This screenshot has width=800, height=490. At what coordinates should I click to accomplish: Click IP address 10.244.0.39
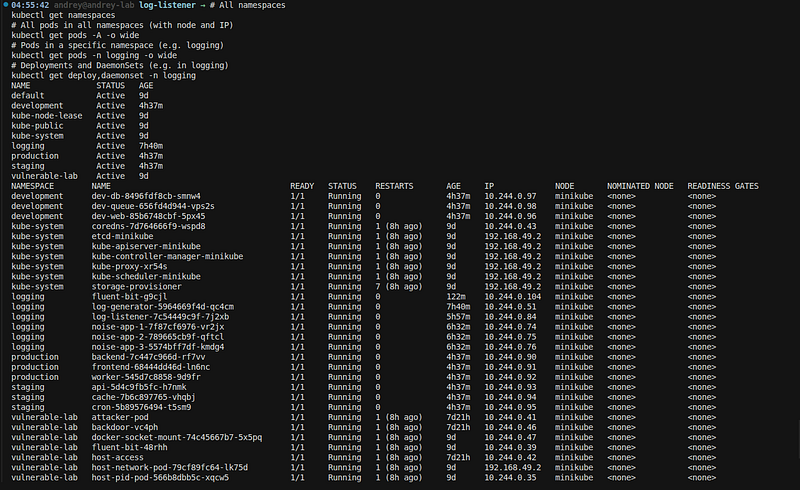point(510,447)
